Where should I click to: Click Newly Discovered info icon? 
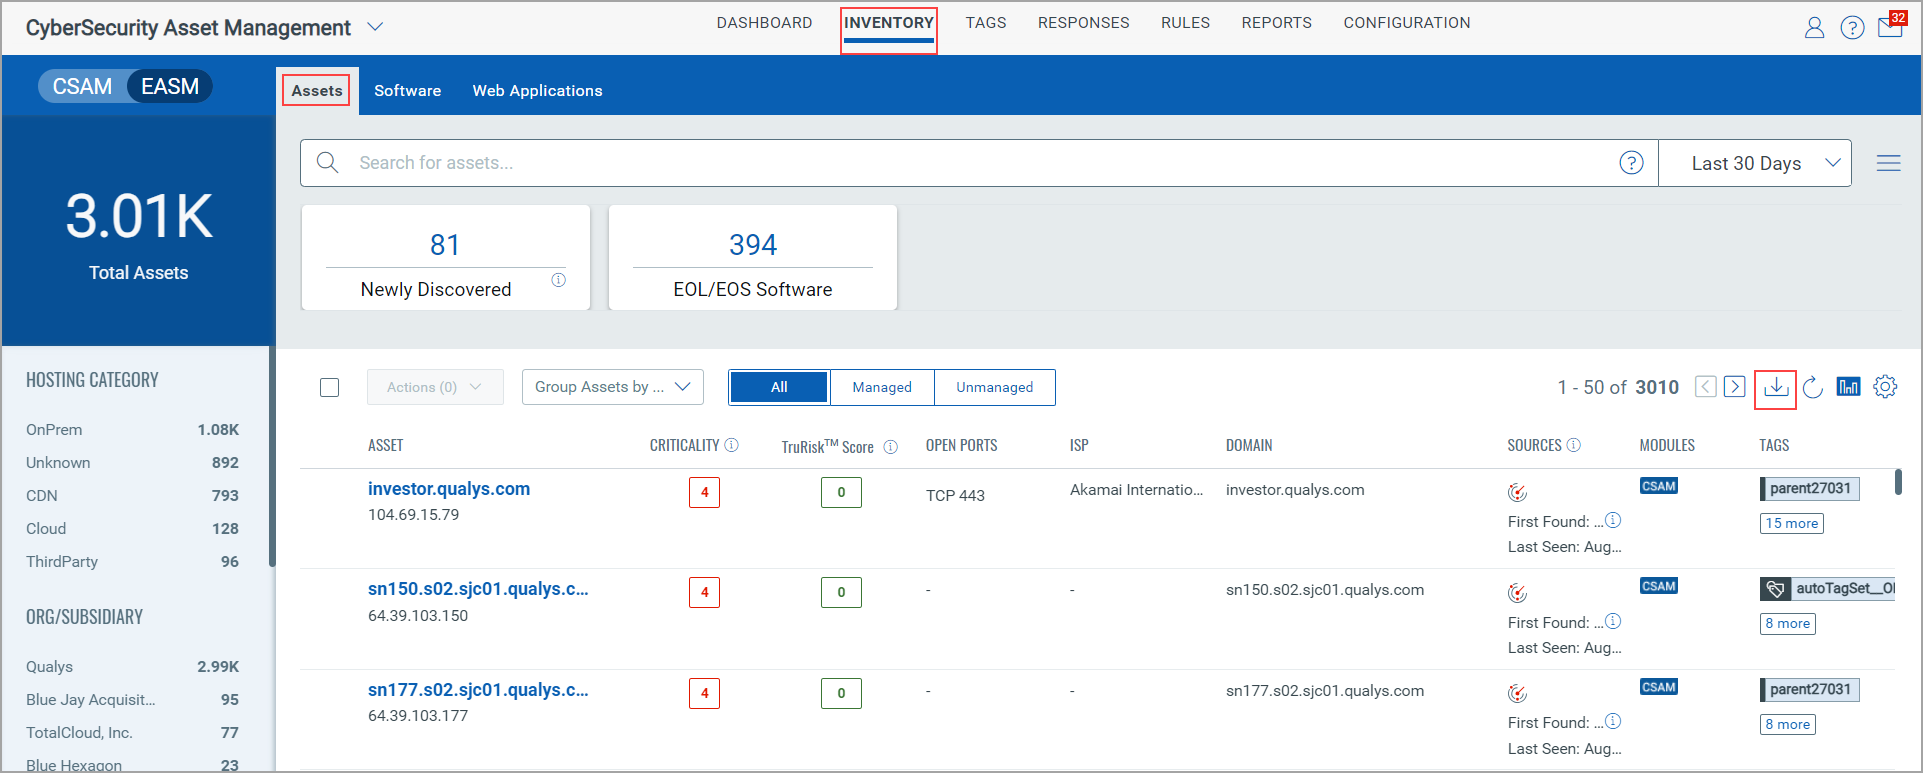[x=558, y=280]
